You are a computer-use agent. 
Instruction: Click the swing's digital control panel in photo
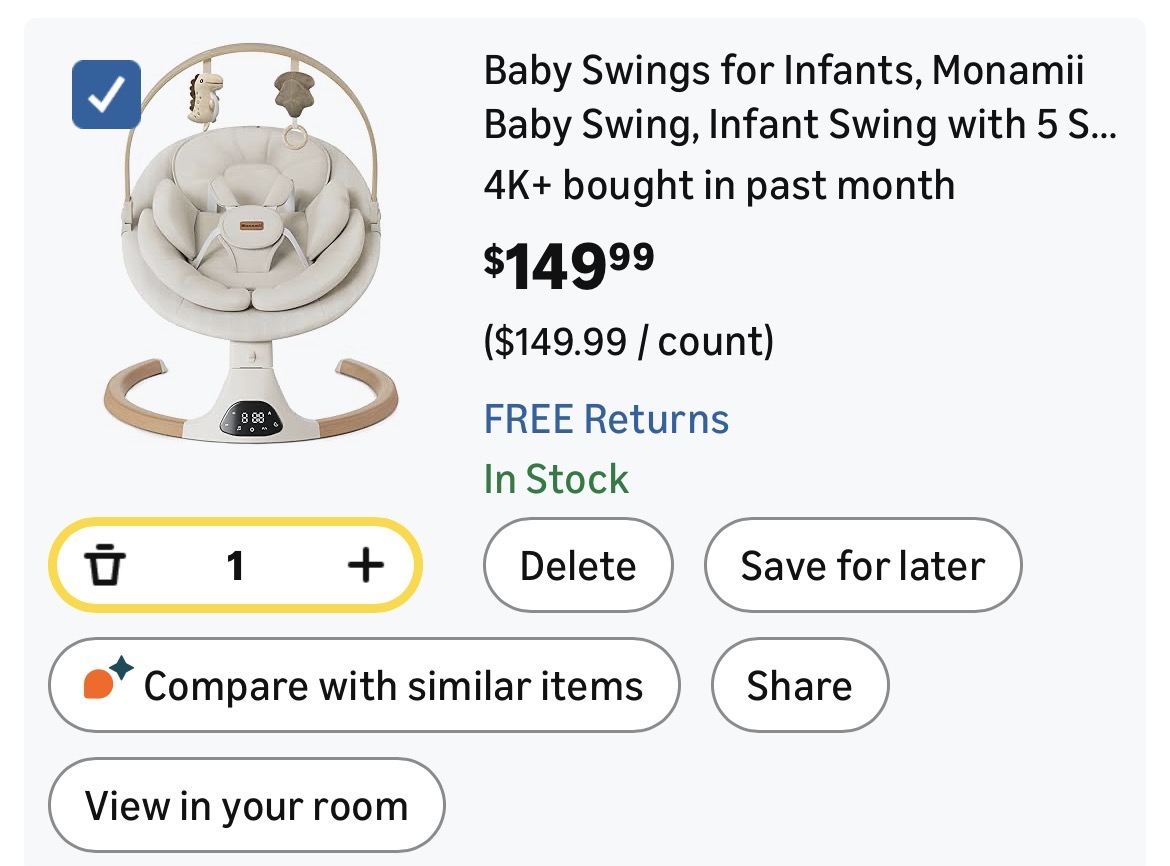(250, 419)
